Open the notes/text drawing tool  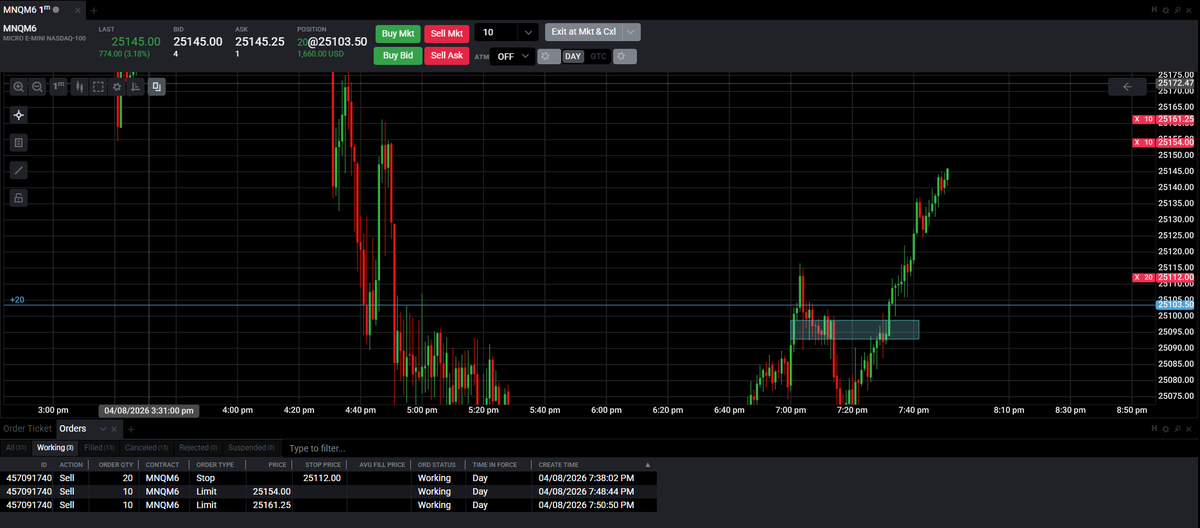coord(19,143)
